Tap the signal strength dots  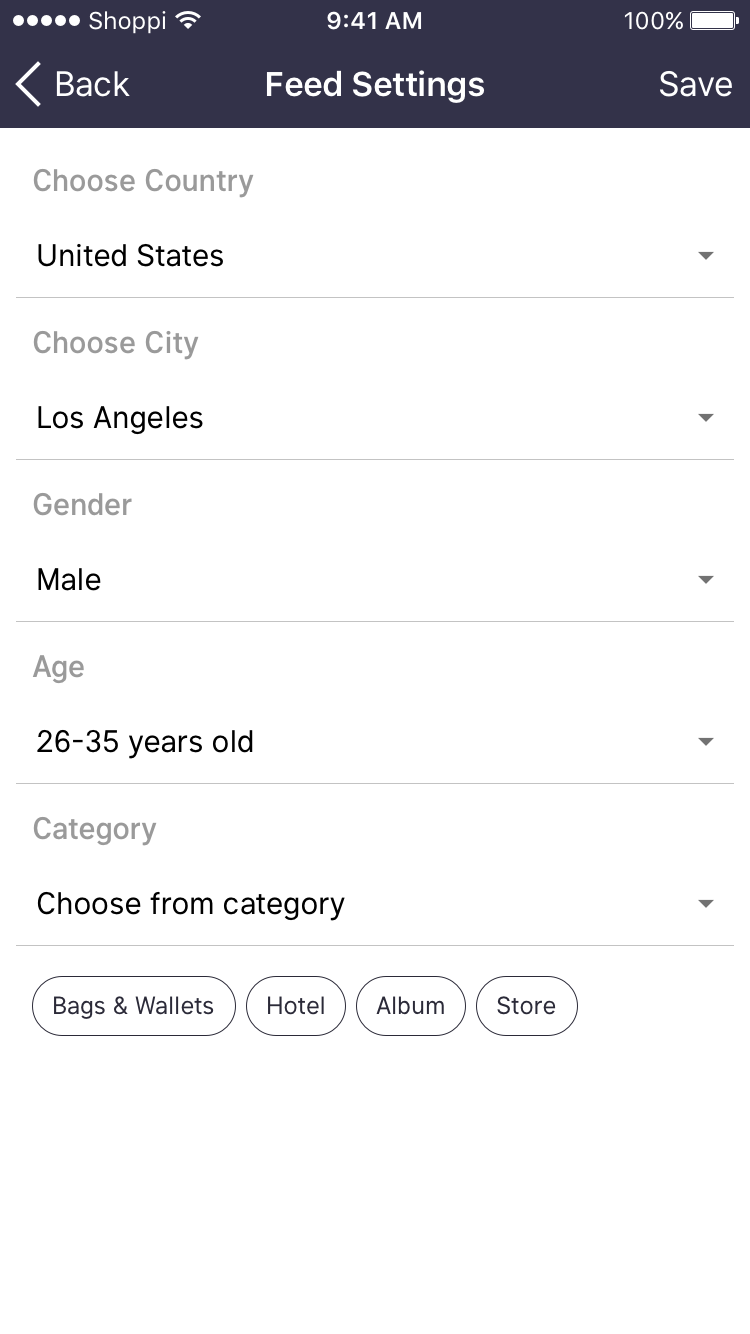tap(45, 21)
